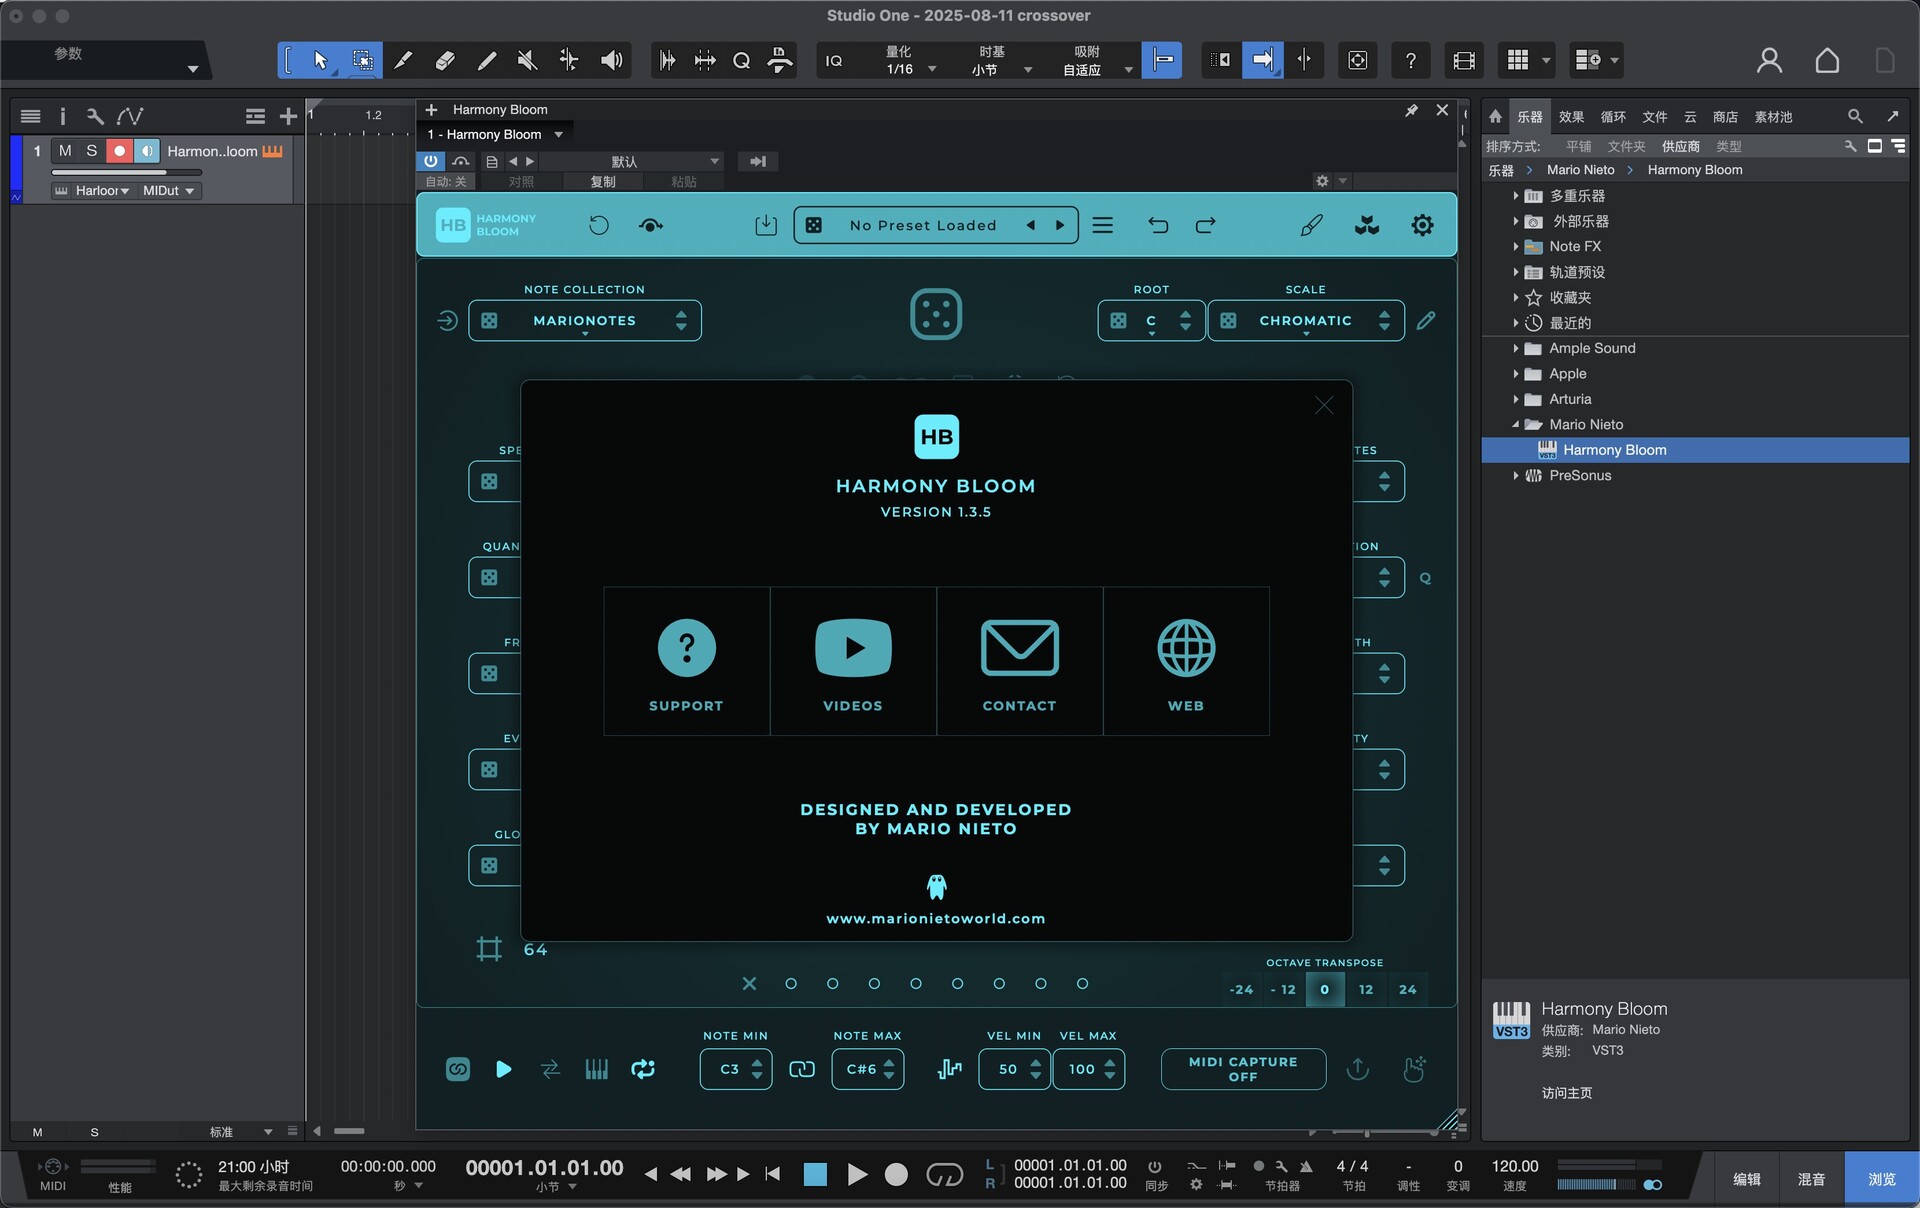The image size is (1920, 1208).
Task: Click the scale edit pencil icon
Action: (x=1426, y=321)
